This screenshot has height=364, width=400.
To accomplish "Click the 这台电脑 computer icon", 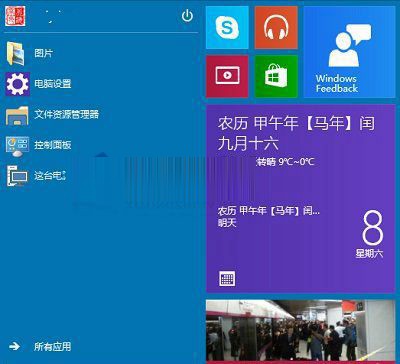I will pyautogui.click(x=17, y=176).
